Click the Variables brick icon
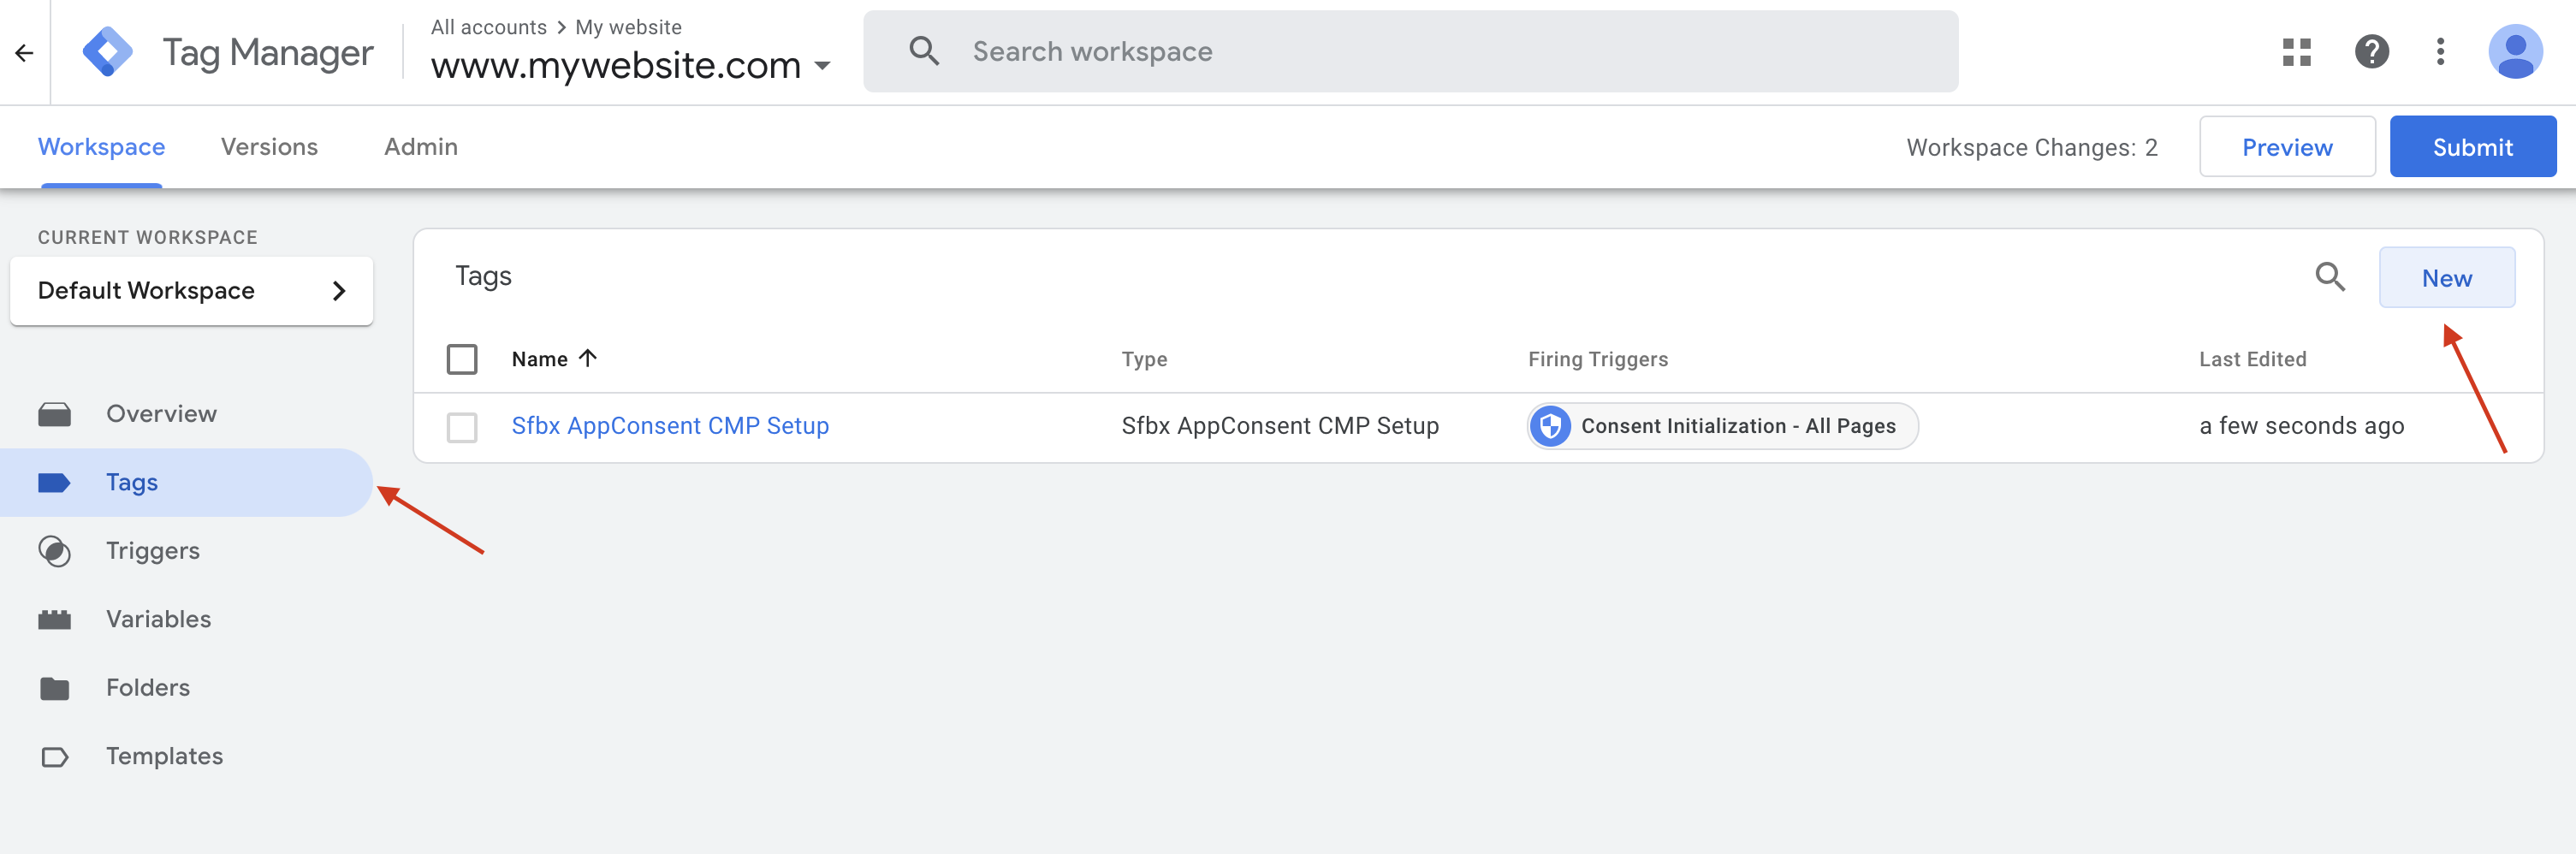2576x854 pixels. pos(55,618)
